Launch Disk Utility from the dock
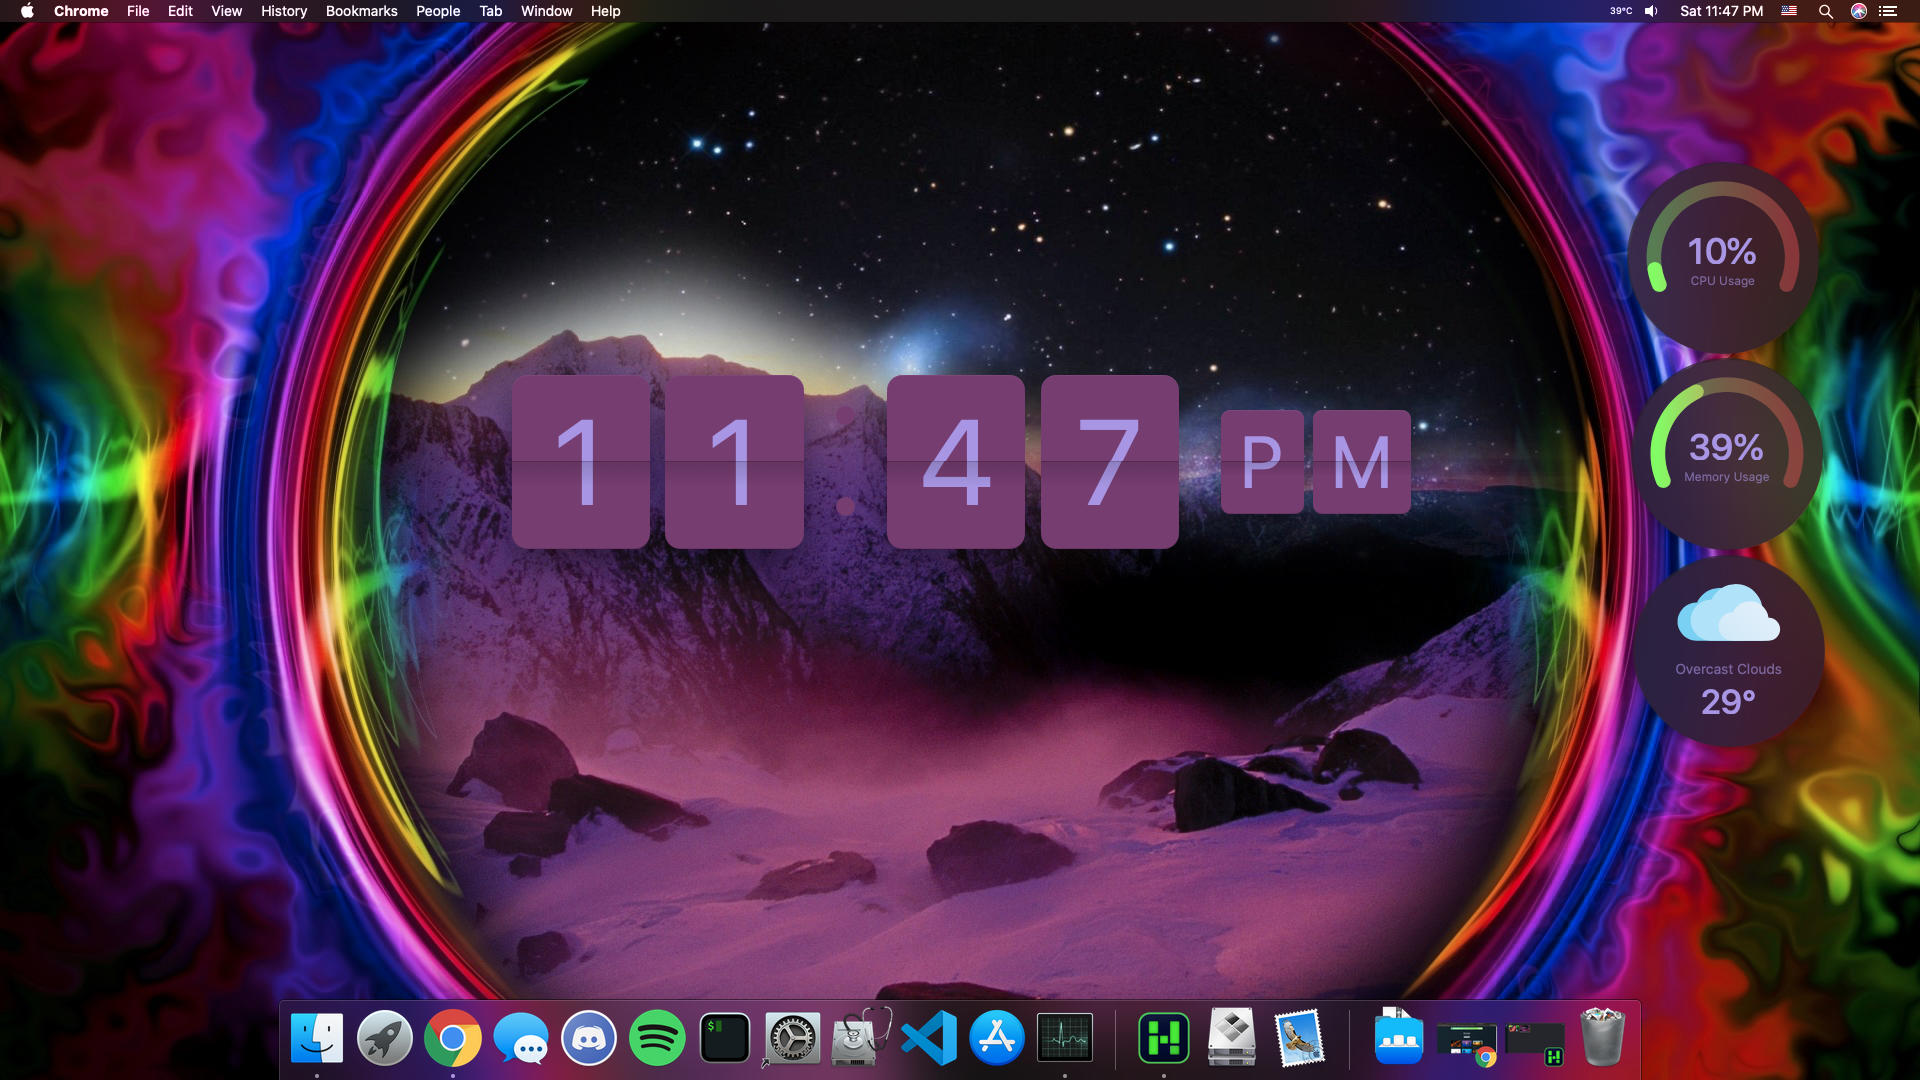Screen dimensions: 1920x1080 (x=861, y=1038)
